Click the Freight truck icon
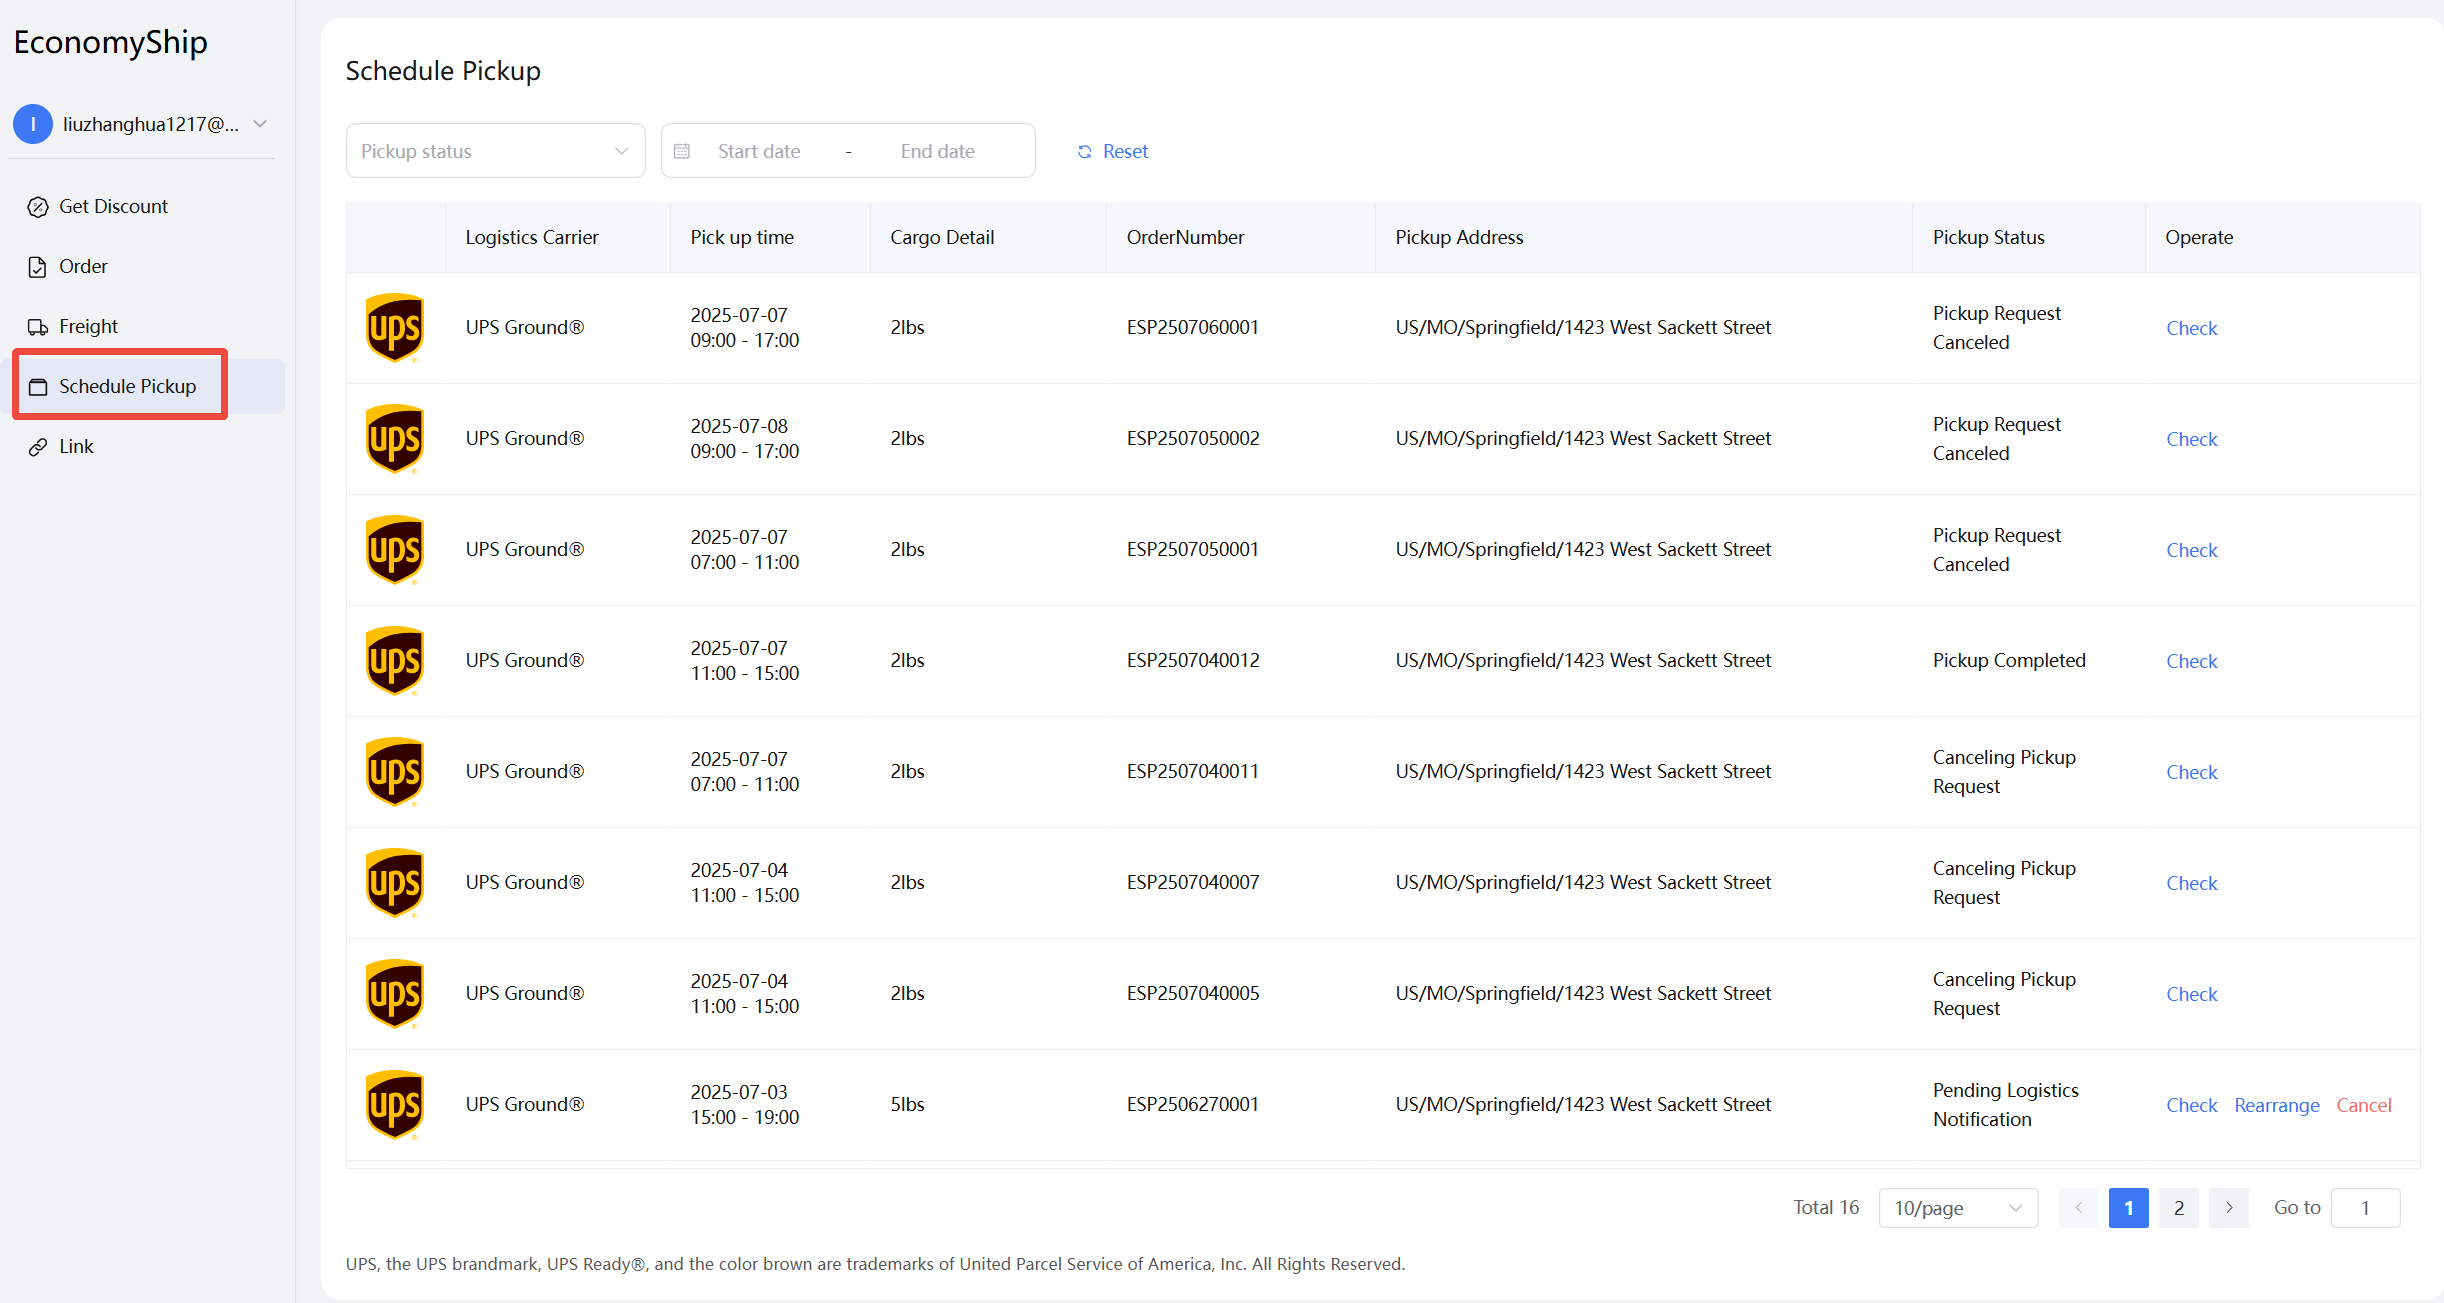 pos(38,327)
